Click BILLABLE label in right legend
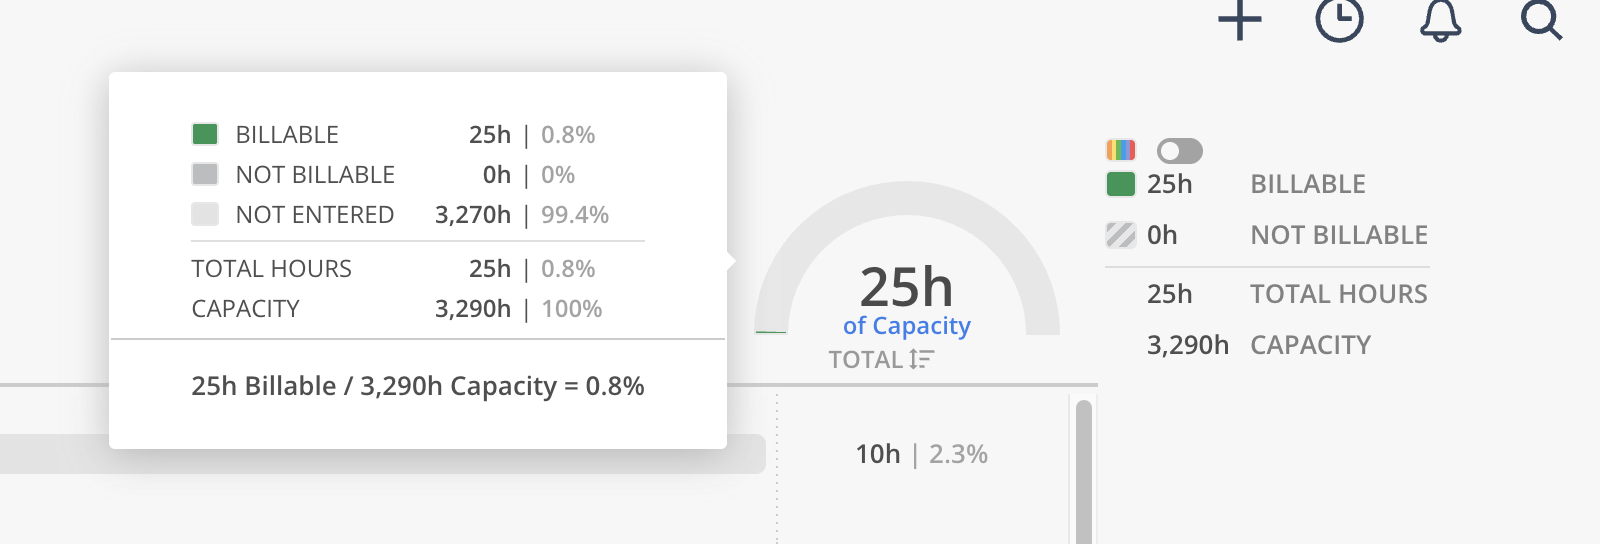Viewport: 1600px width, 544px height. tap(1307, 184)
